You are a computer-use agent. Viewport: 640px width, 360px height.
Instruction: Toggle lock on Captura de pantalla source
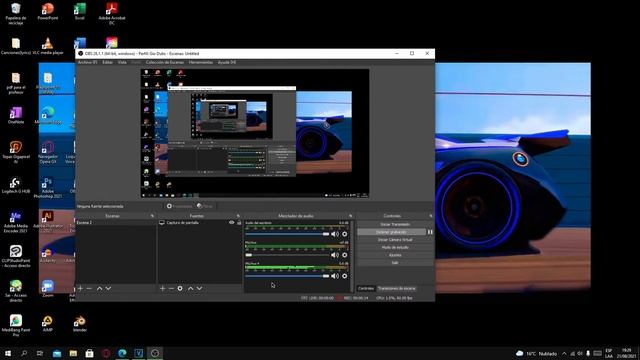[239, 222]
